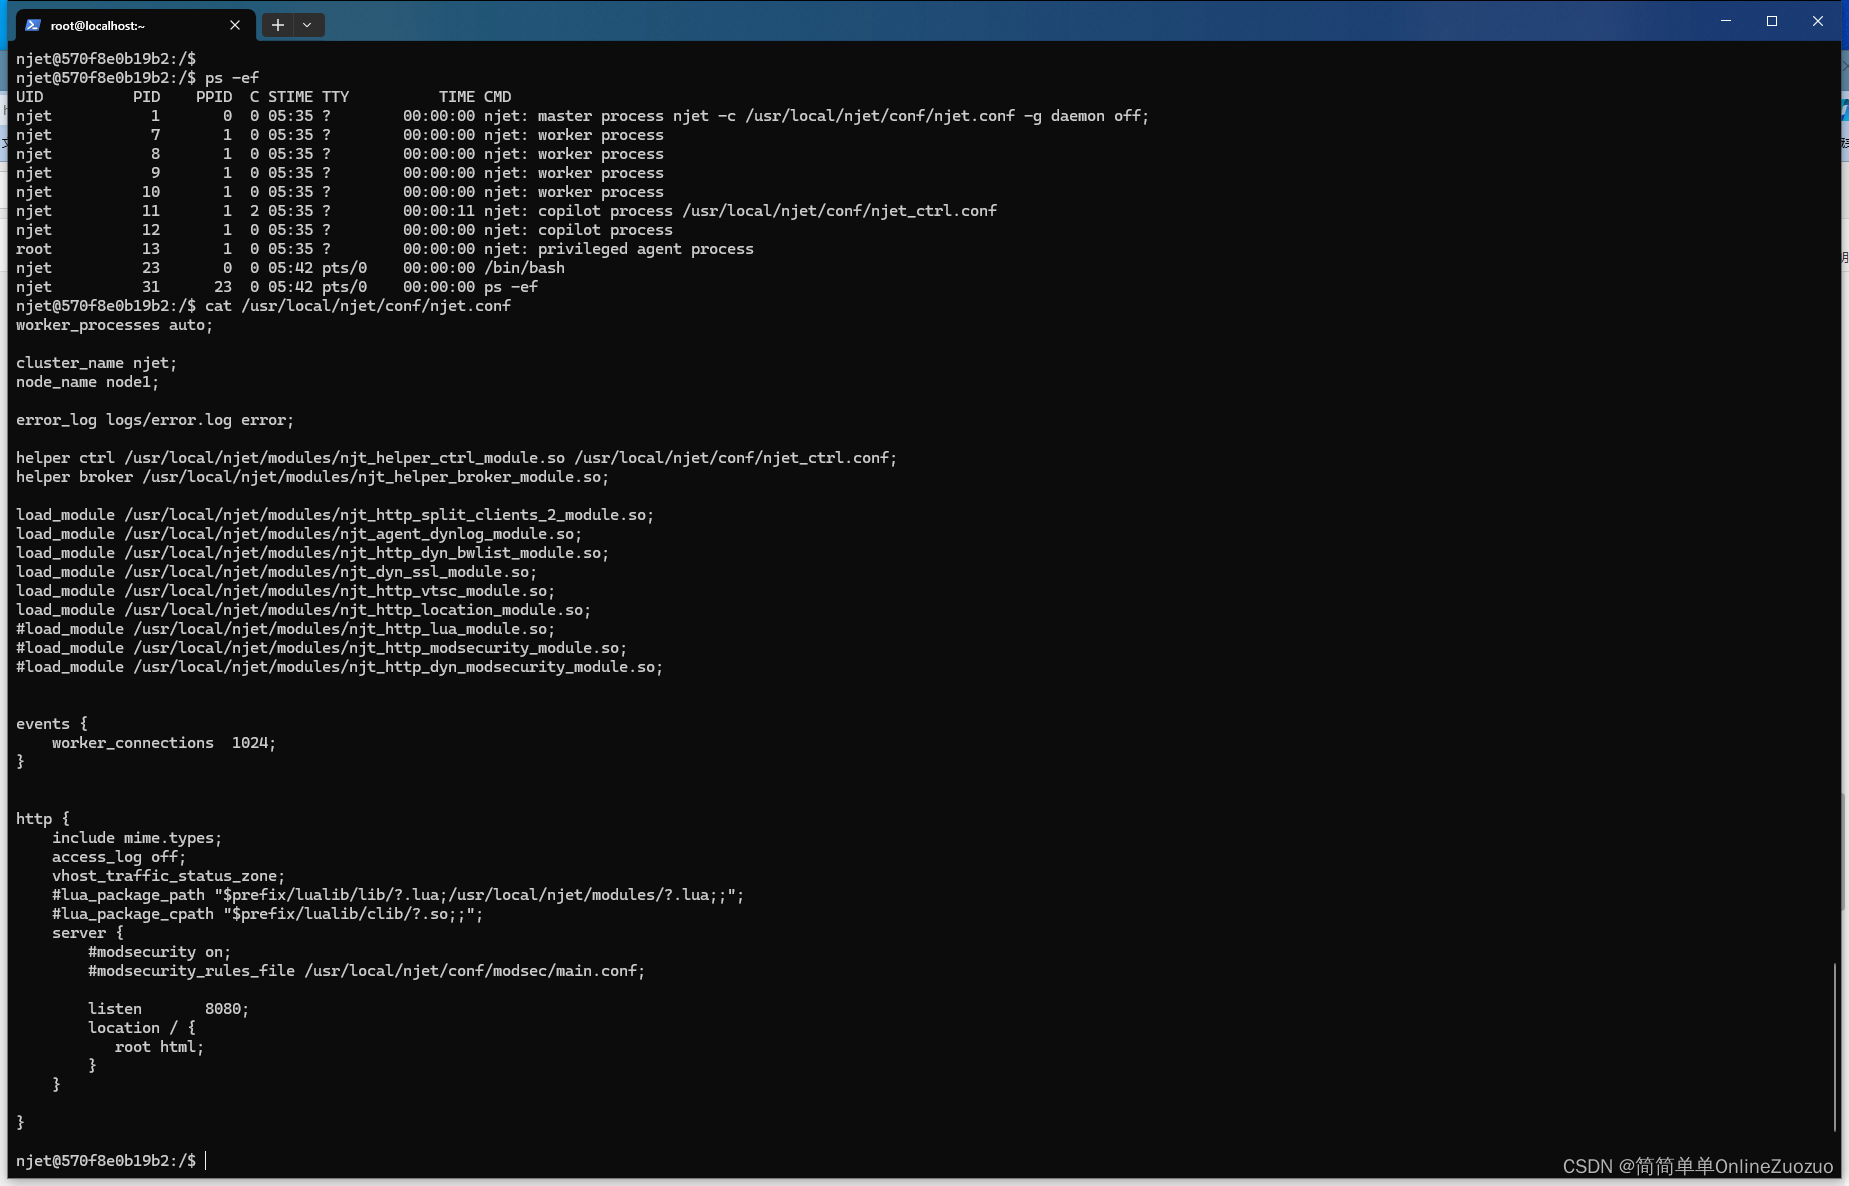
Task: Click the njt_http_vtsc_module load line
Action: pyautogui.click(x=285, y=591)
